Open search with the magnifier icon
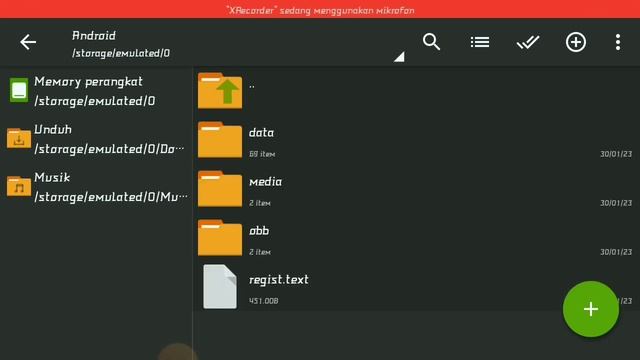Image resolution: width=640 pixels, height=360 pixels. tap(431, 42)
